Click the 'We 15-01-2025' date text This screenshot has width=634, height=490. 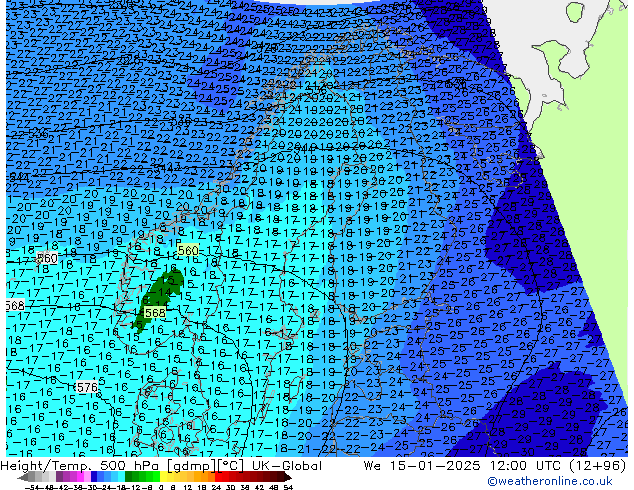point(423,466)
